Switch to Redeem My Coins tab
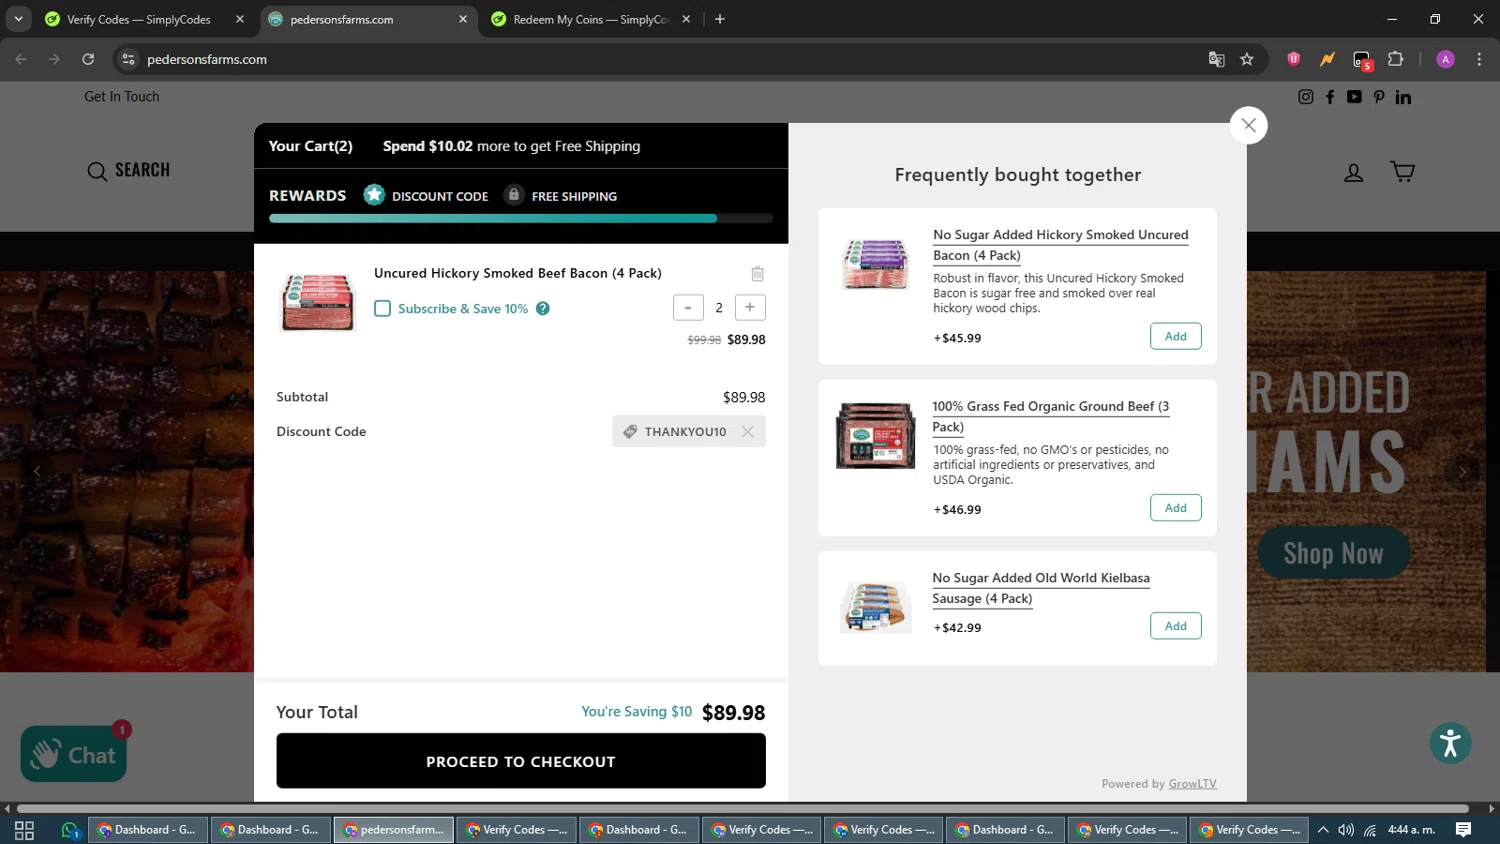Image resolution: width=1500 pixels, height=844 pixels. [x=590, y=19]
